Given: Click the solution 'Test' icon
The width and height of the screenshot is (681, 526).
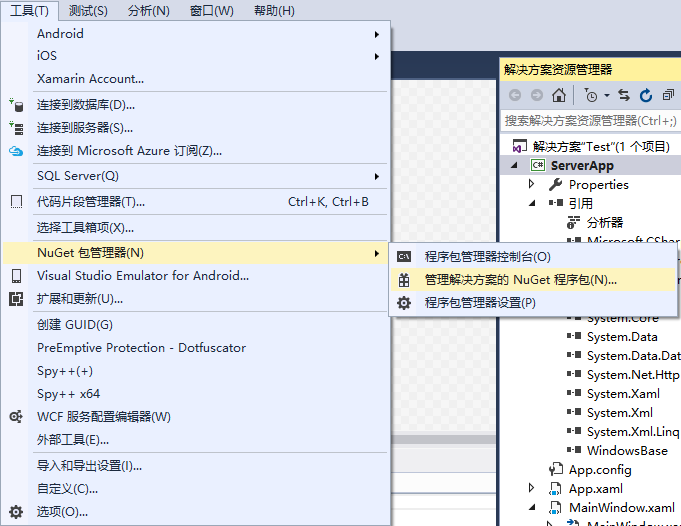Looking at the screenshot, I should [x=519, y=146].
